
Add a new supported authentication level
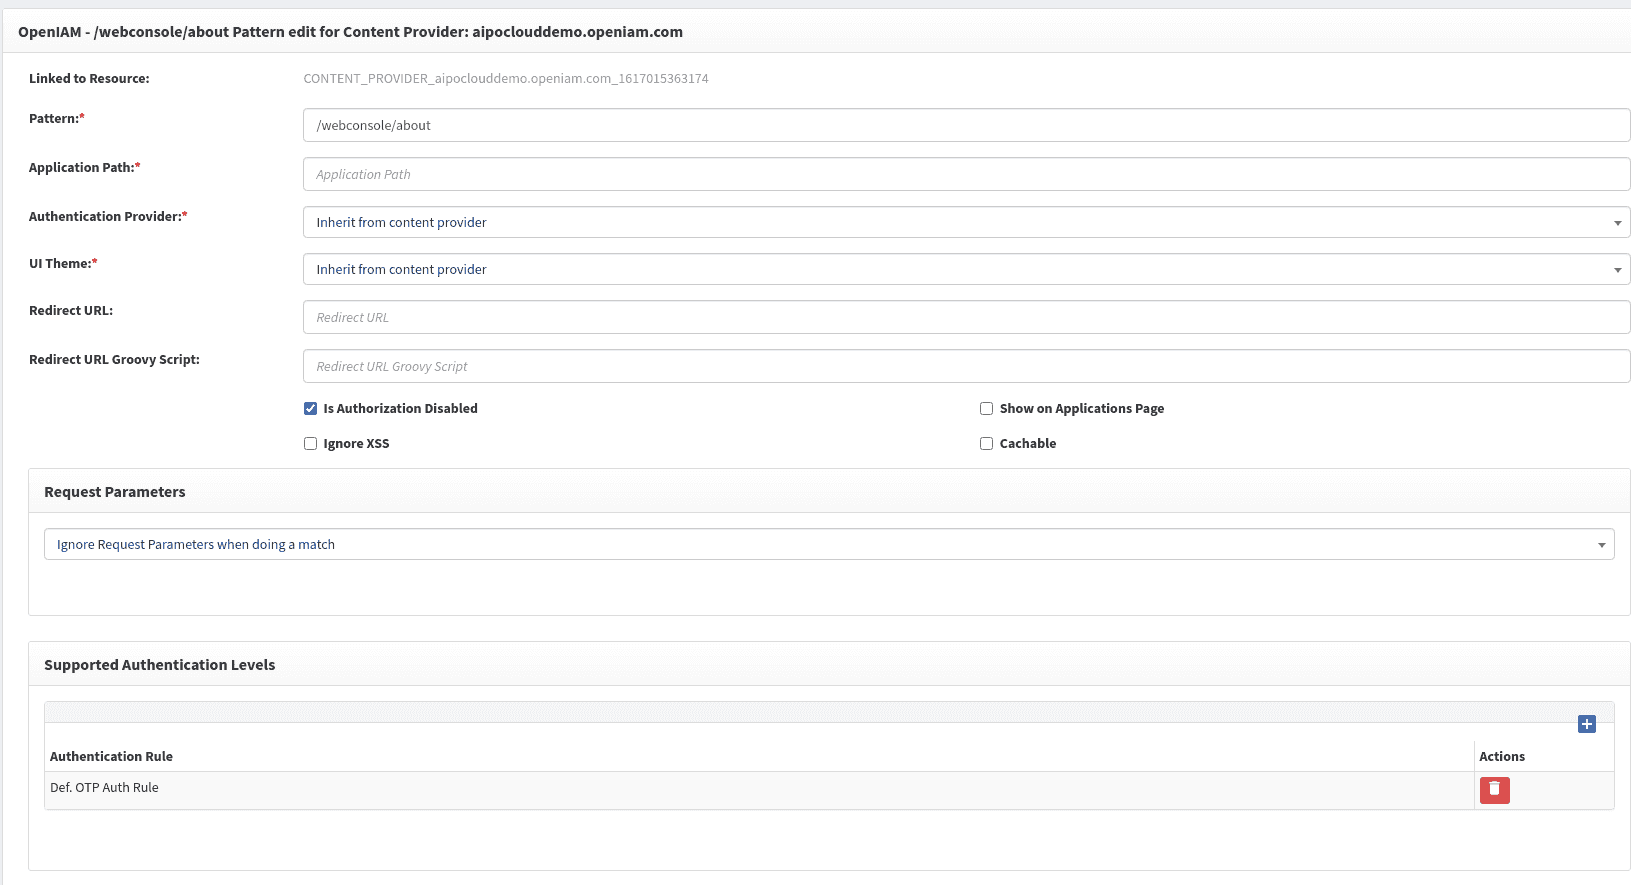coord(1586,724)
